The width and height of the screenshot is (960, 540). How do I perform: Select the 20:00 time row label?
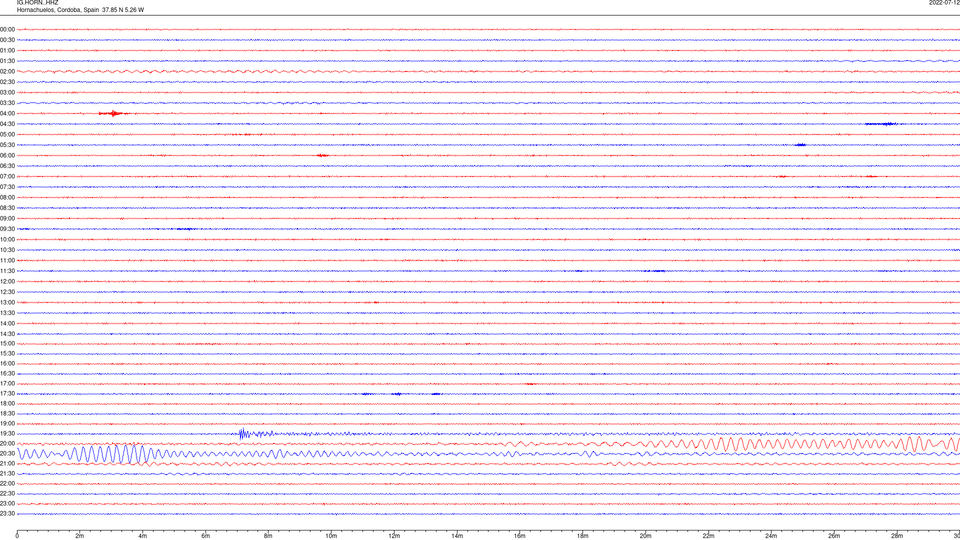(7, 443)
